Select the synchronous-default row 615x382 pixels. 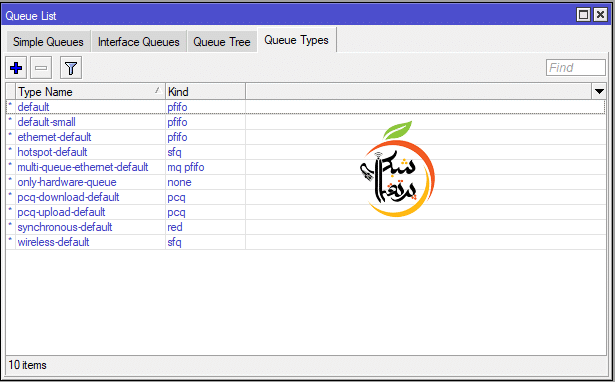point(306,227)
